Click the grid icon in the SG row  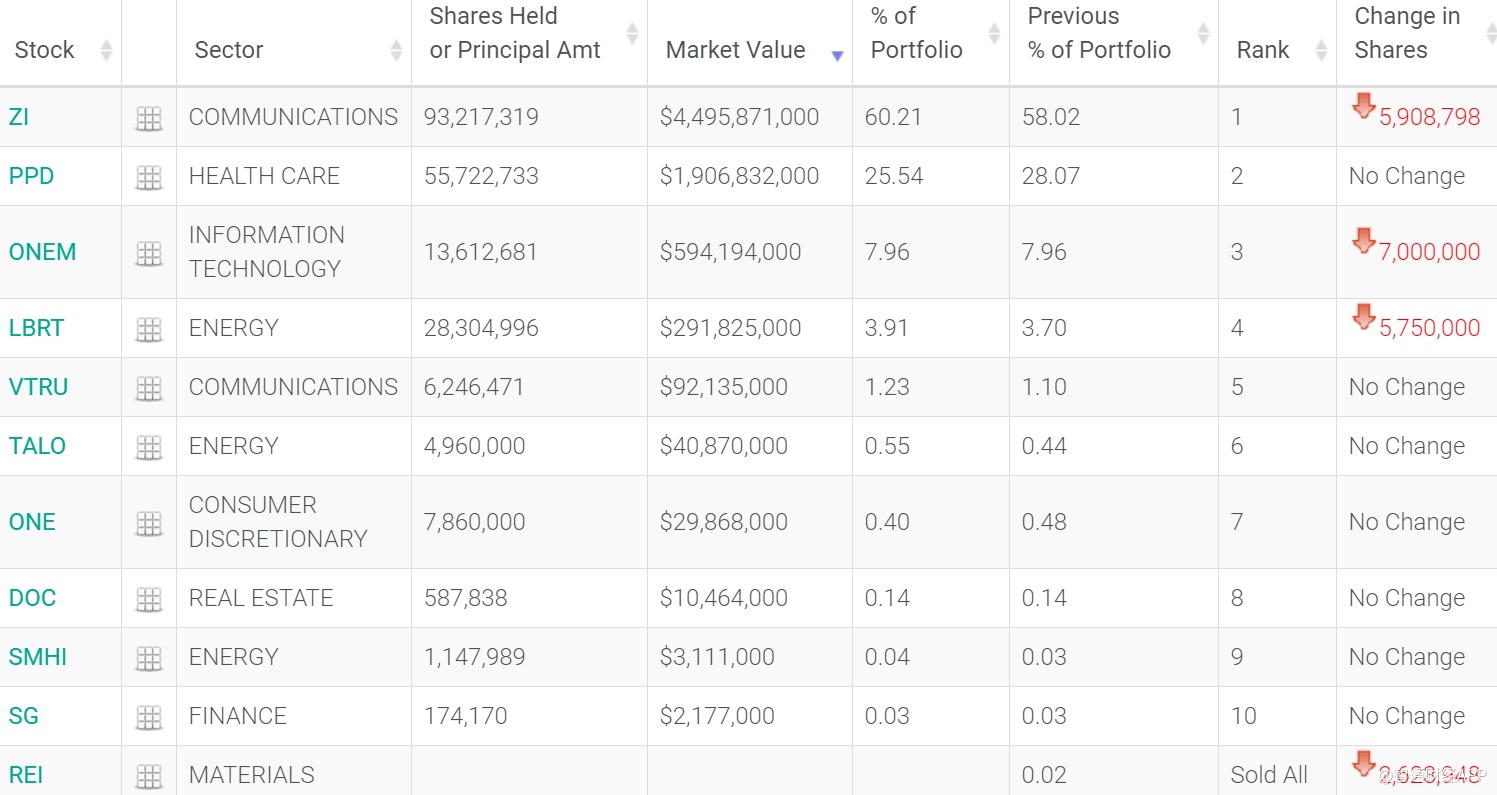149,717
